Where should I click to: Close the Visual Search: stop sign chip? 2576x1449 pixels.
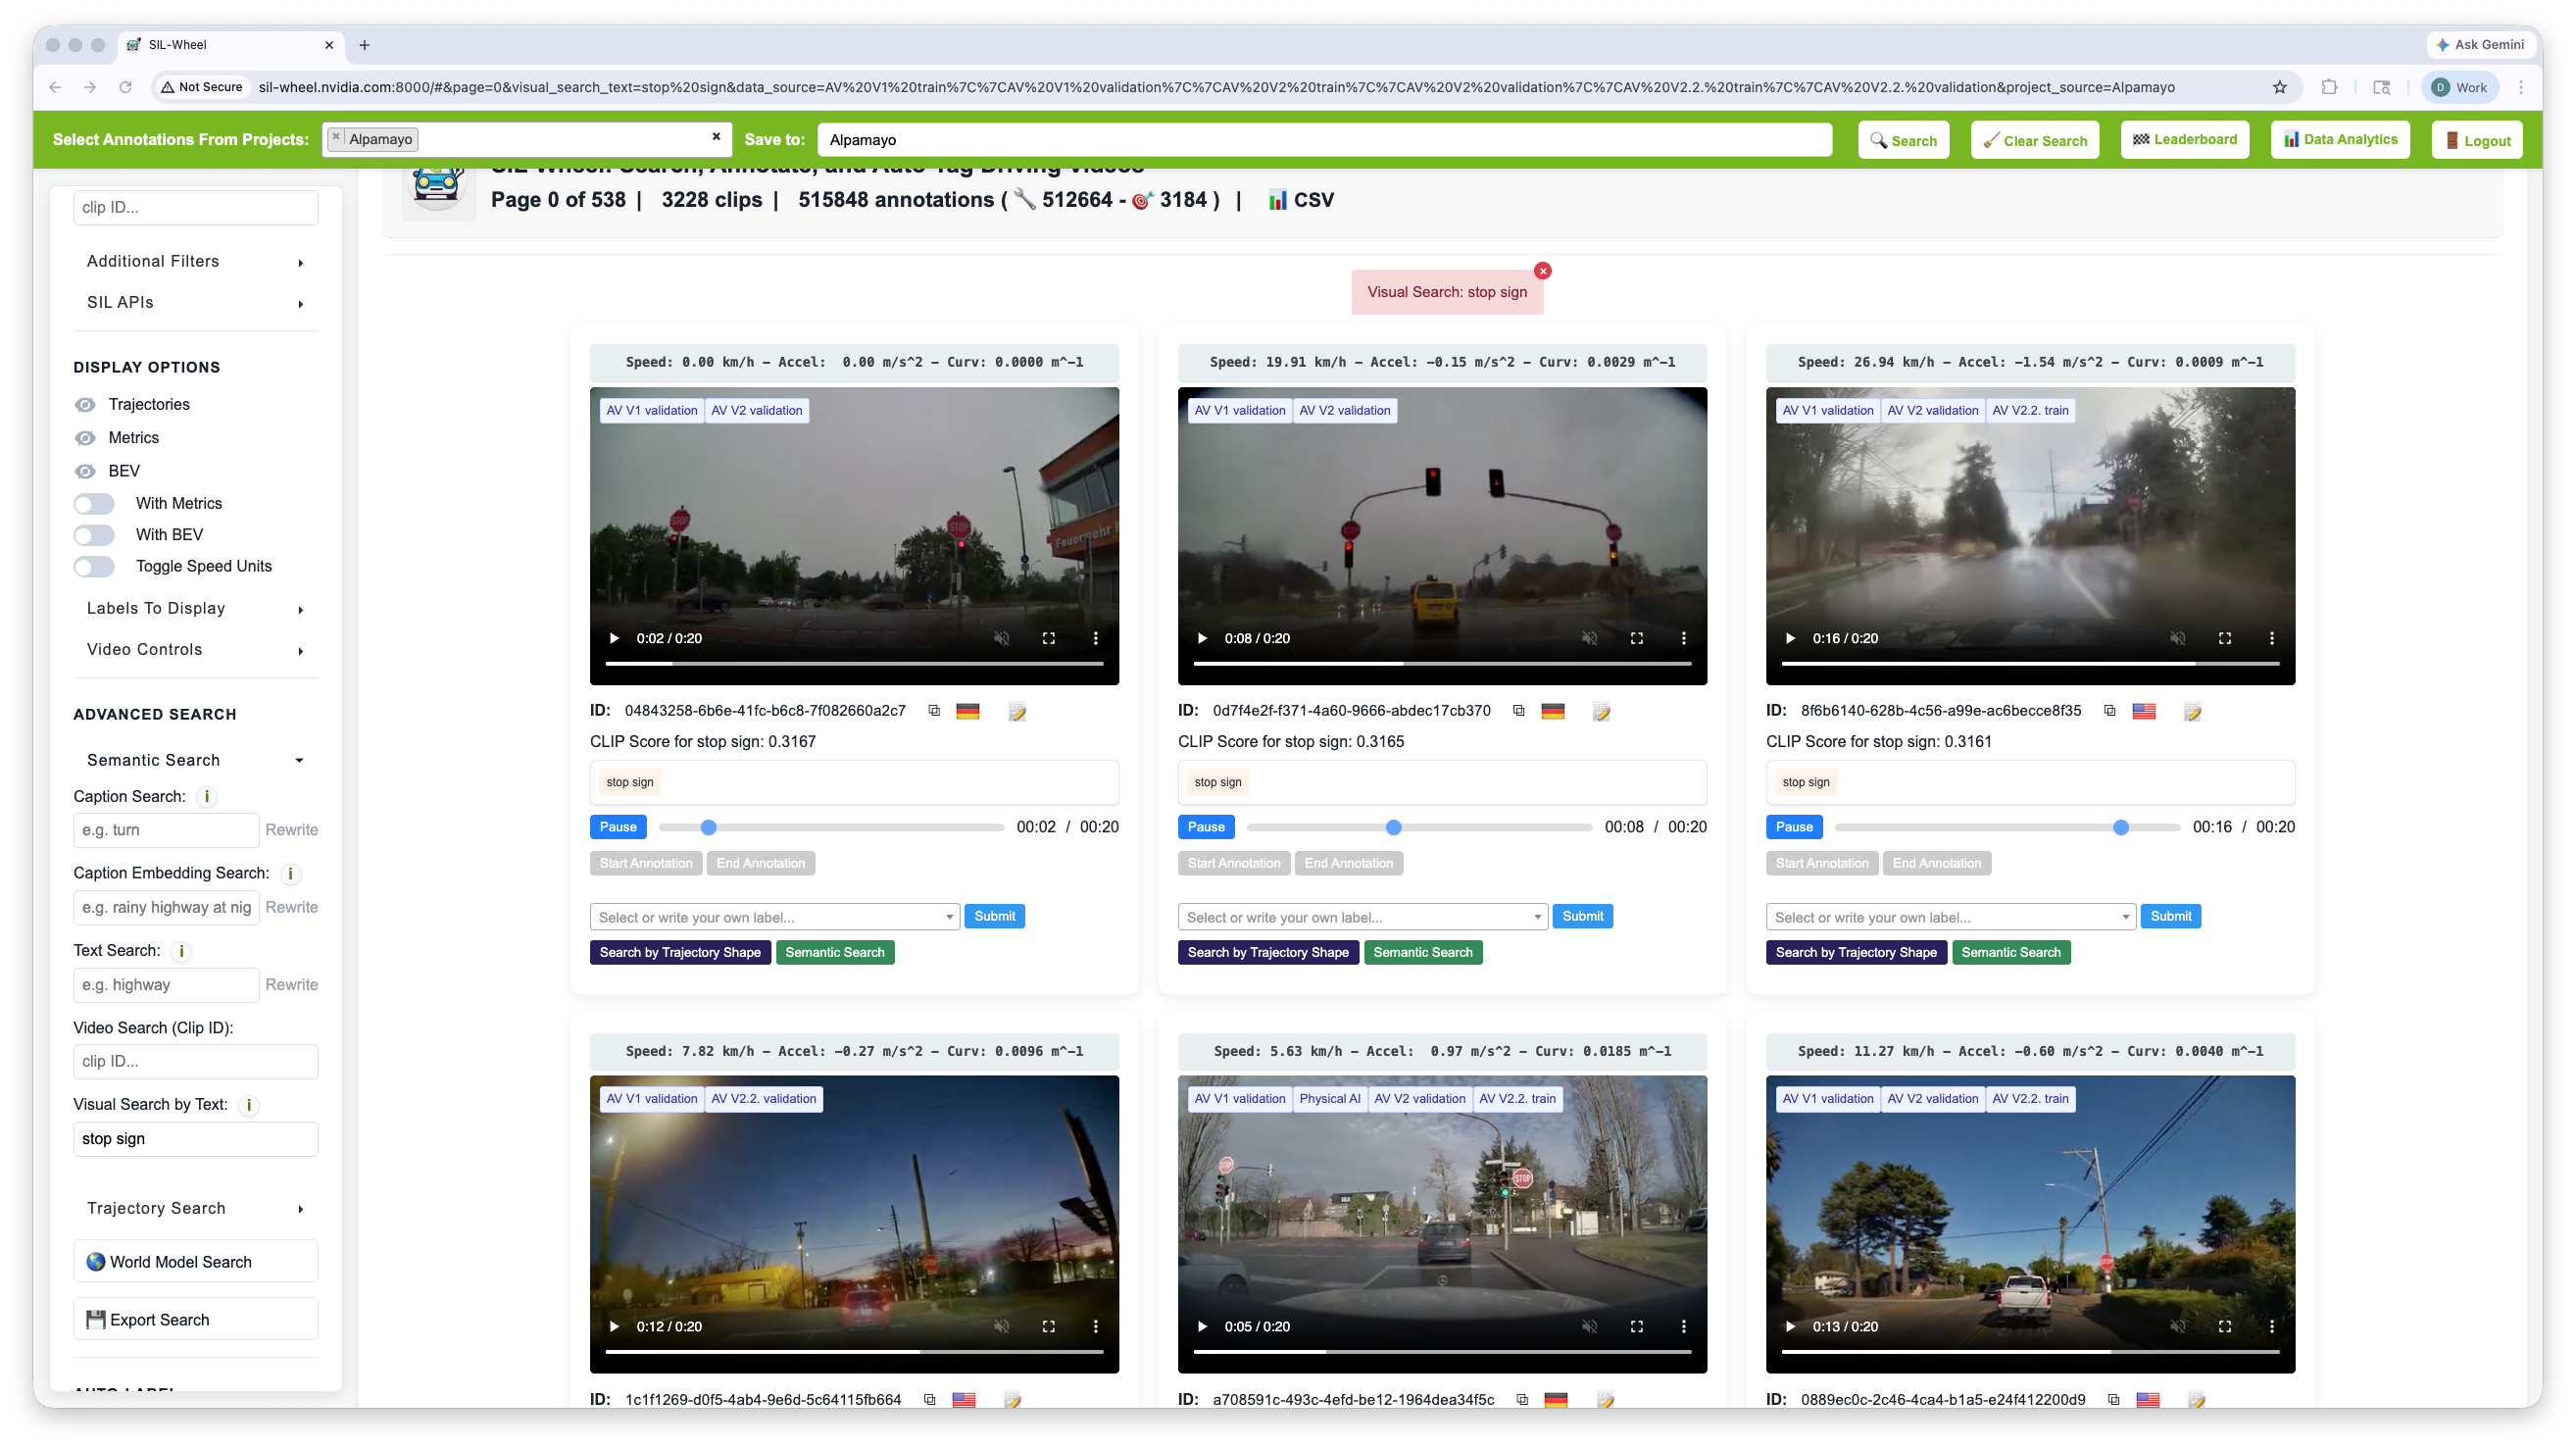point(1543,271)
